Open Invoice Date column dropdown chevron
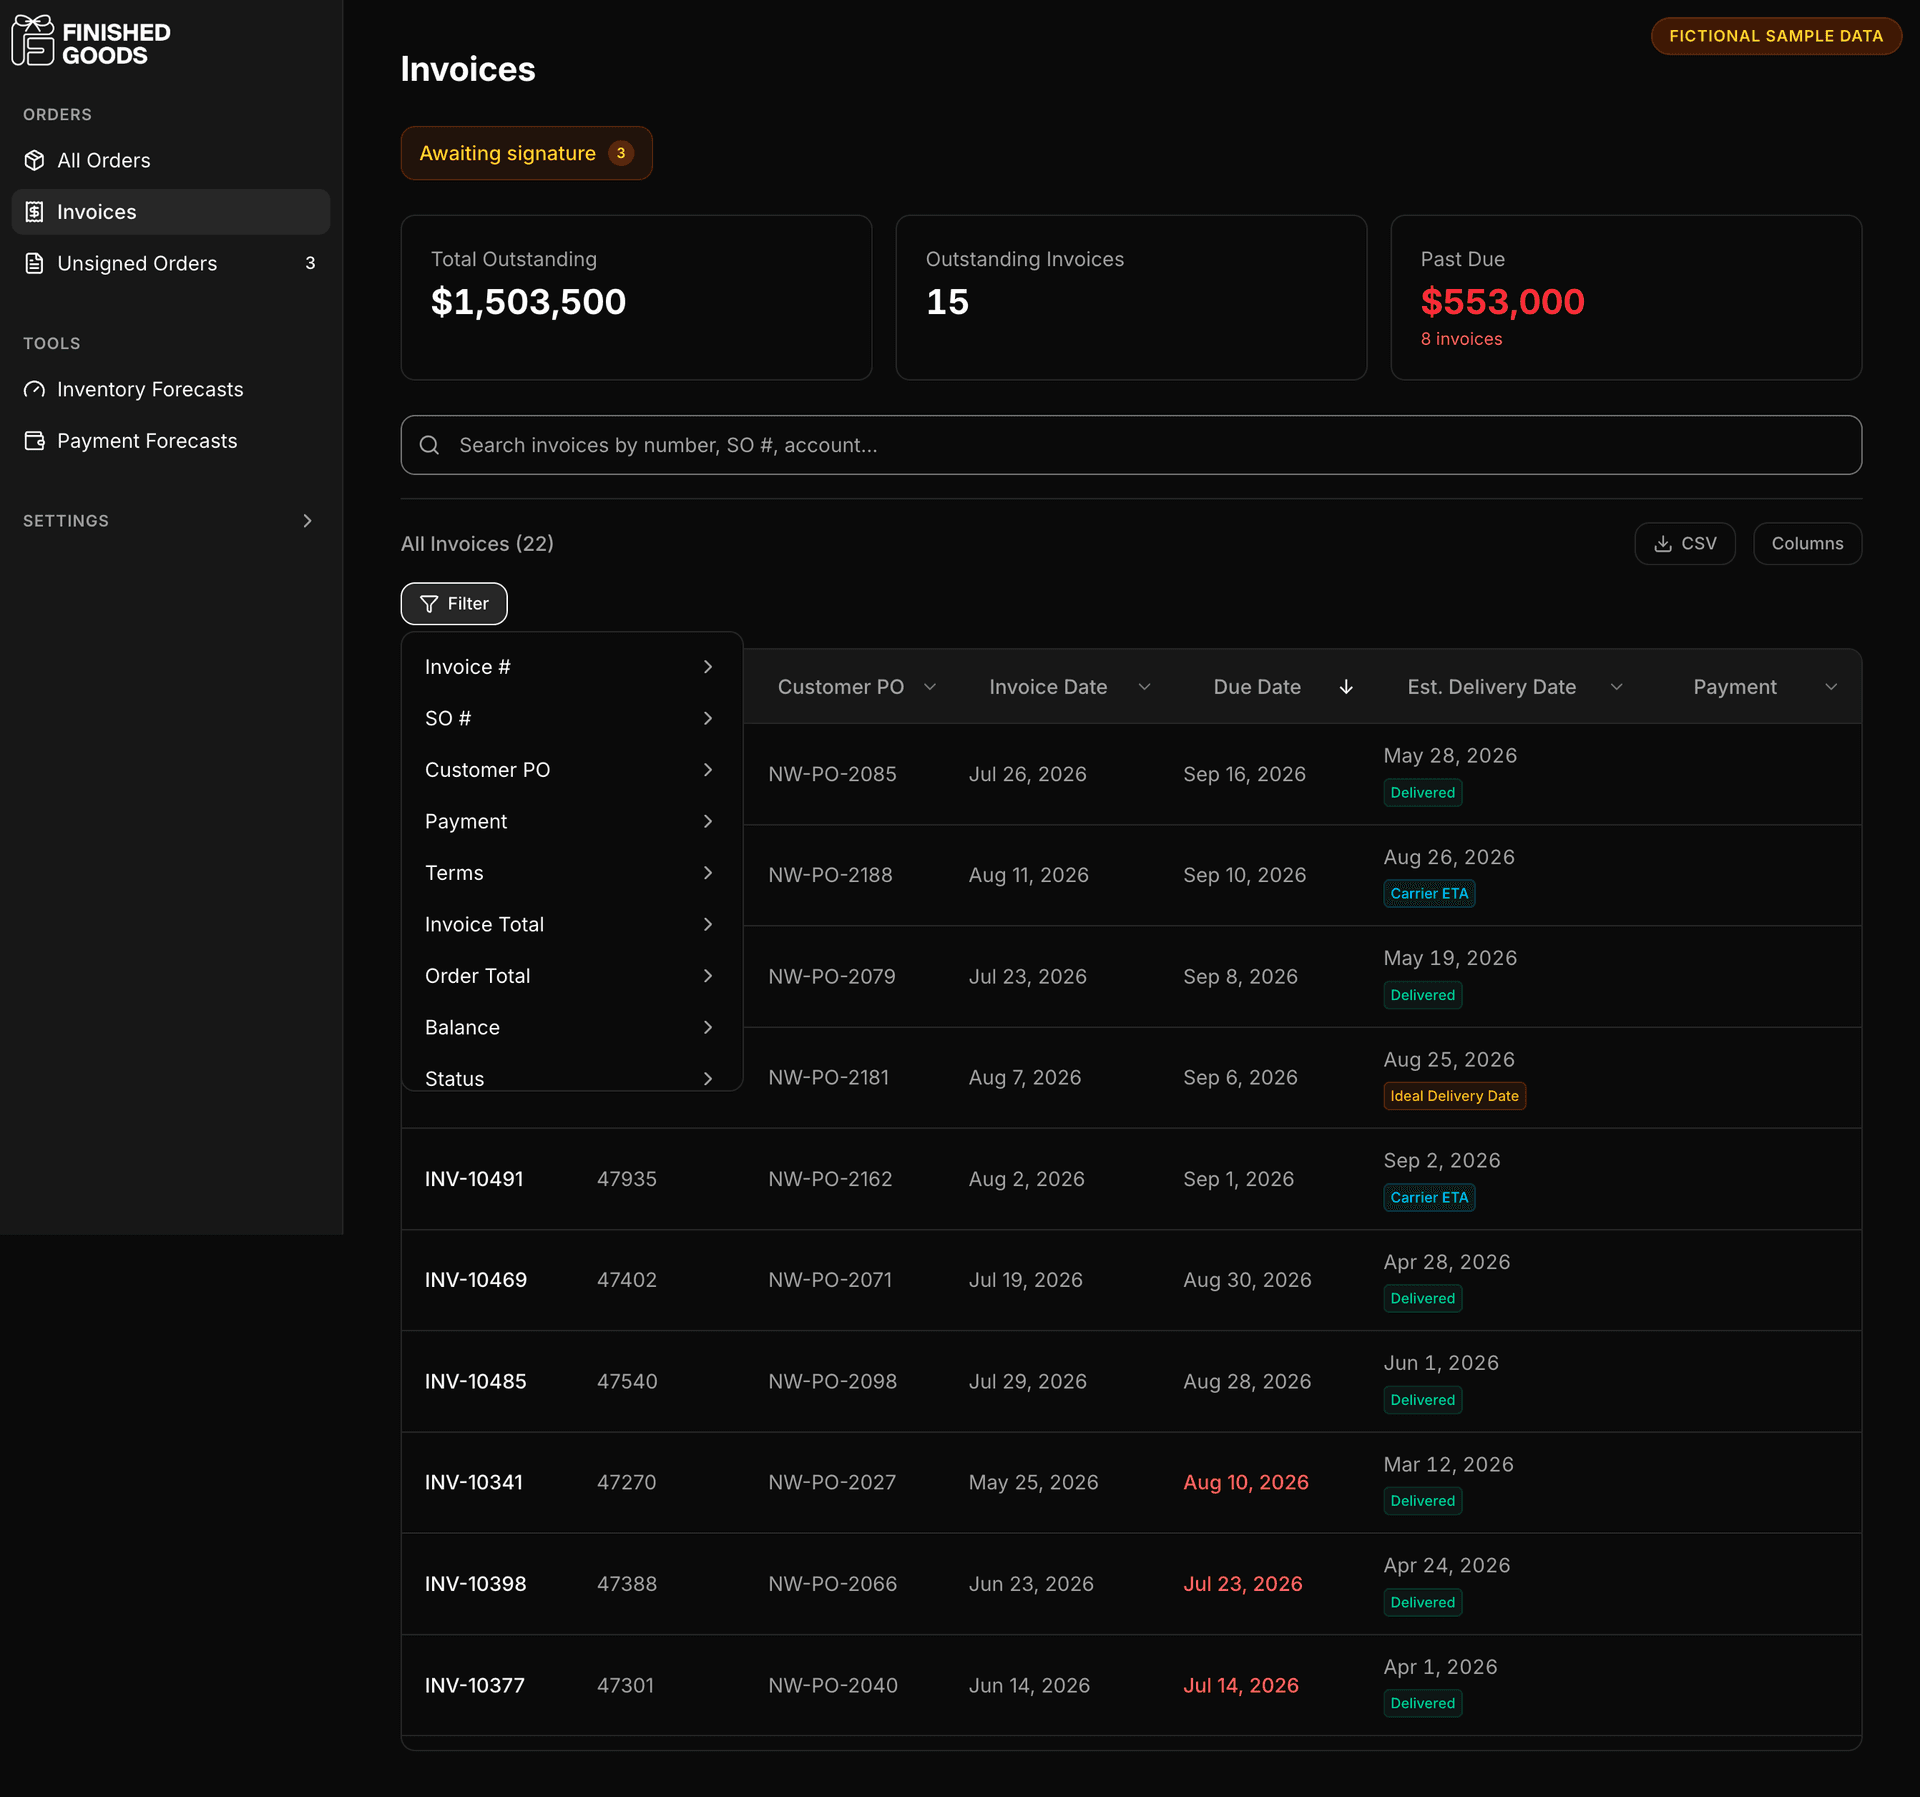Image resolution: width=1920 pixels, height=1797 pixels. pyautogui.click(x=1145, y=687)
